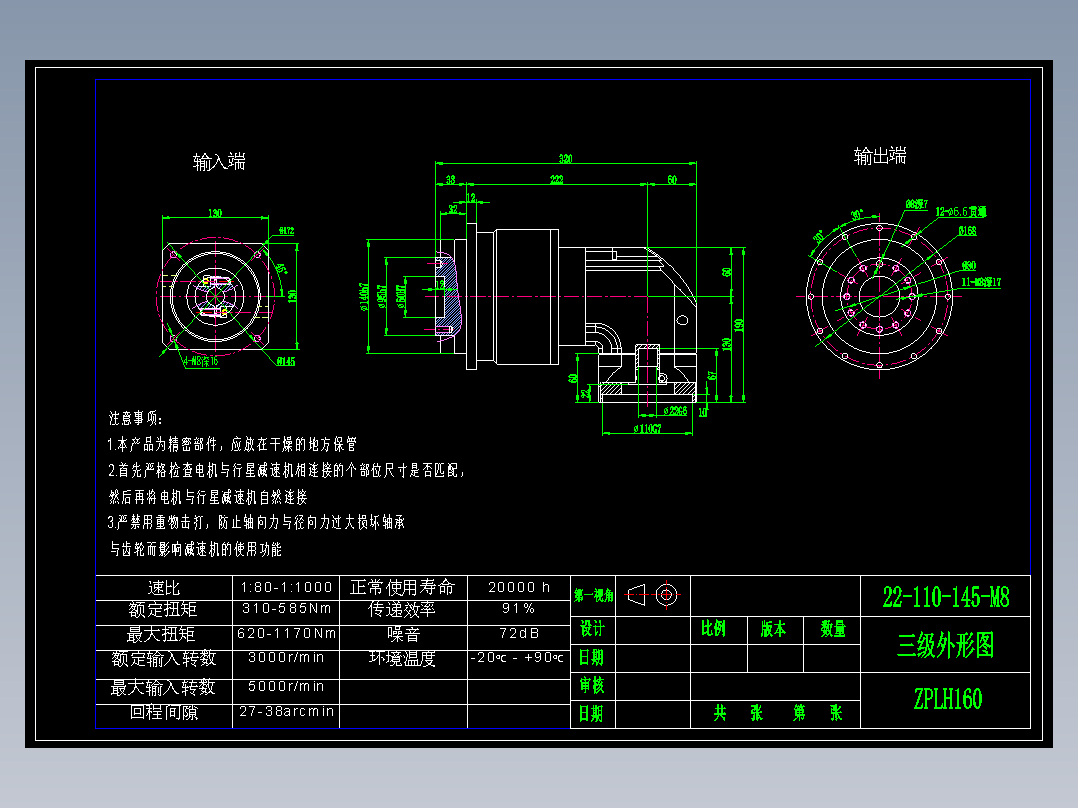Select the first-angle projection cone symbol
Screen dimensions: 1078x808
636,595
